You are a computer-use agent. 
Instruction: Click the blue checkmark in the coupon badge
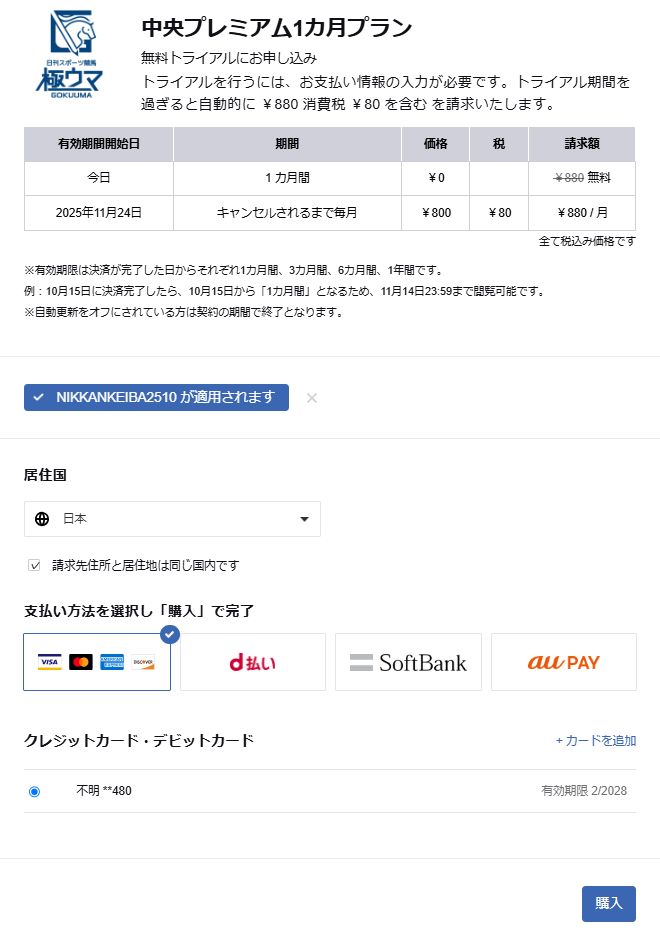tap(38, 398)
